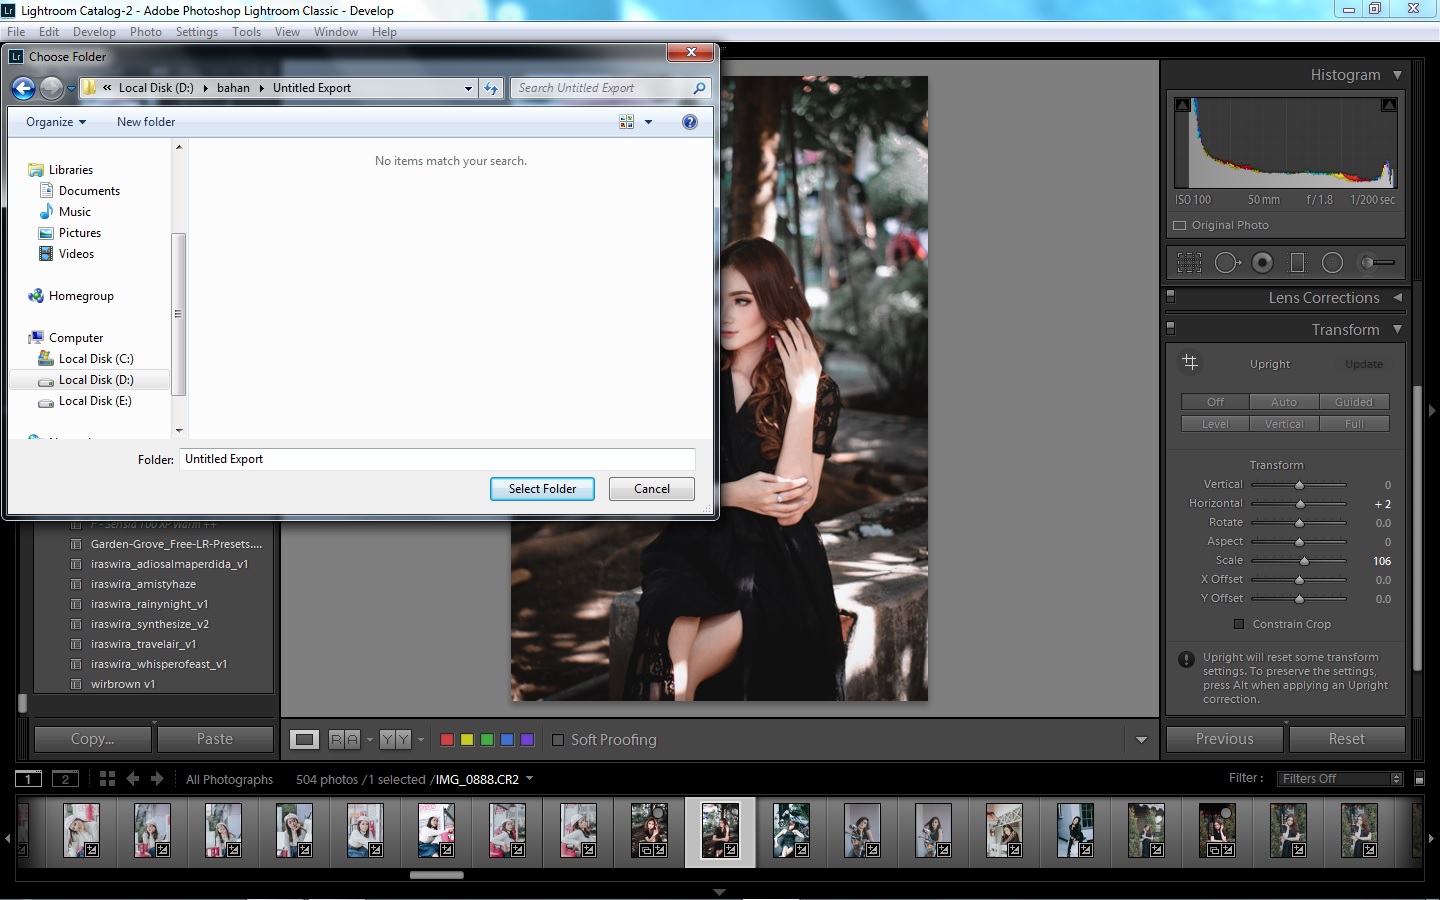This screenshot has height=900, width=1440.
Task: Select the Radial Filter tool
Action: coord(1332,263)
